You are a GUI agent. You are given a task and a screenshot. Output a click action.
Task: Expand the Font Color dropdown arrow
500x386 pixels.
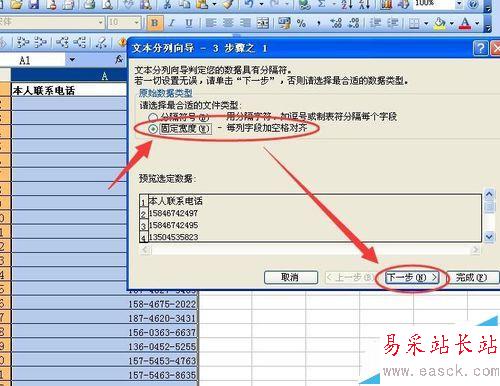click(x=477, y=23)
